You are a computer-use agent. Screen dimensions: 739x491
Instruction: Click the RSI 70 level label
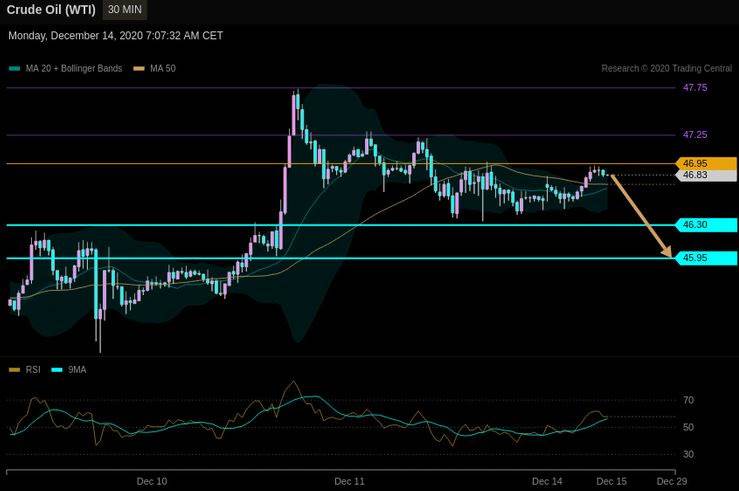pos(688,400)
